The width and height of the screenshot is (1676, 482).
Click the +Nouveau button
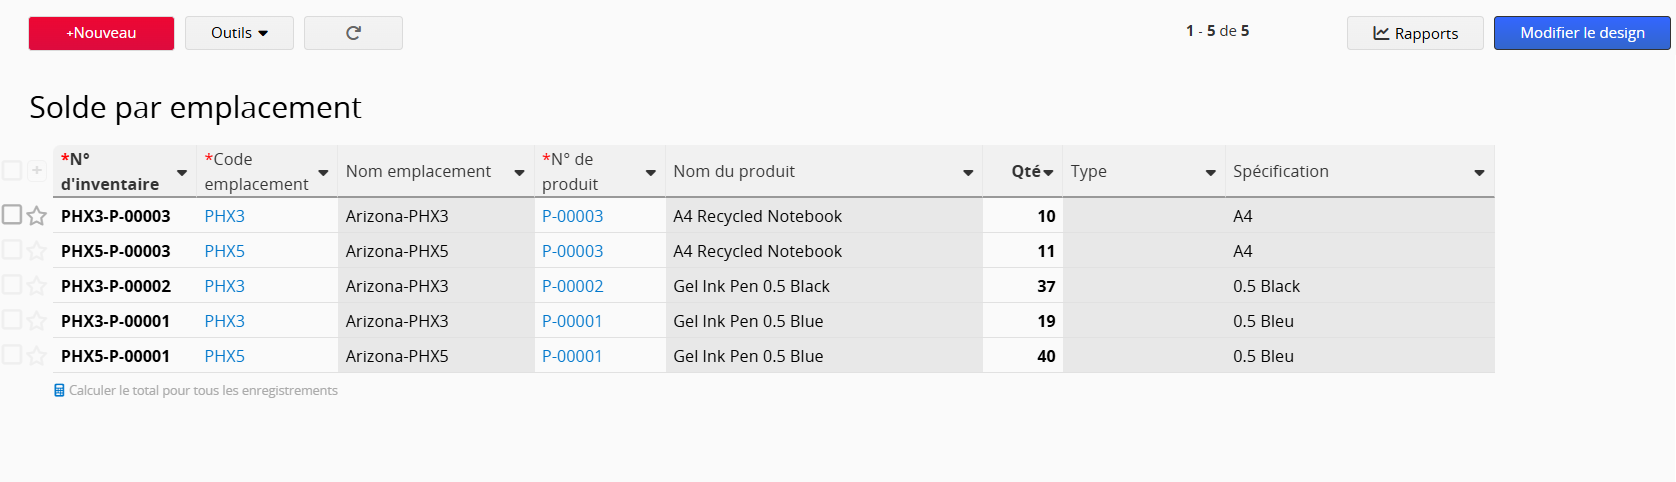pos(101,33)
